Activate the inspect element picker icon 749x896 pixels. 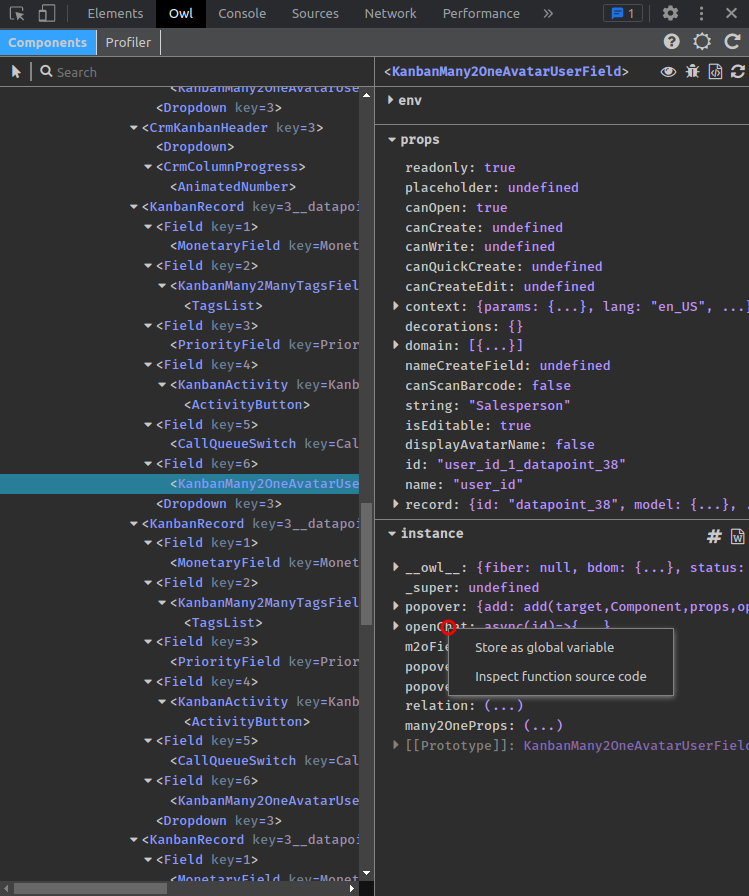tap(17, 13)
